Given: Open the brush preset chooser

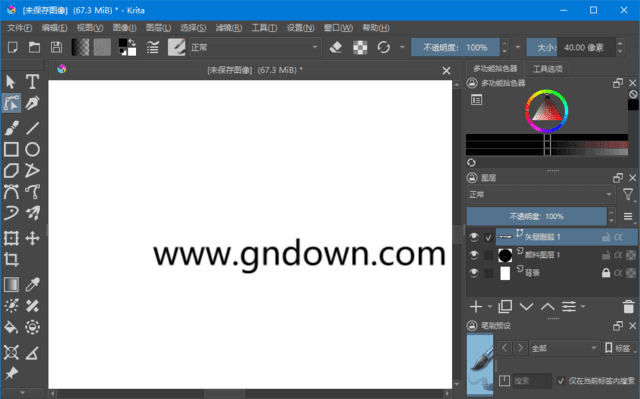Looking at the screenshot, I should [177, 47].
